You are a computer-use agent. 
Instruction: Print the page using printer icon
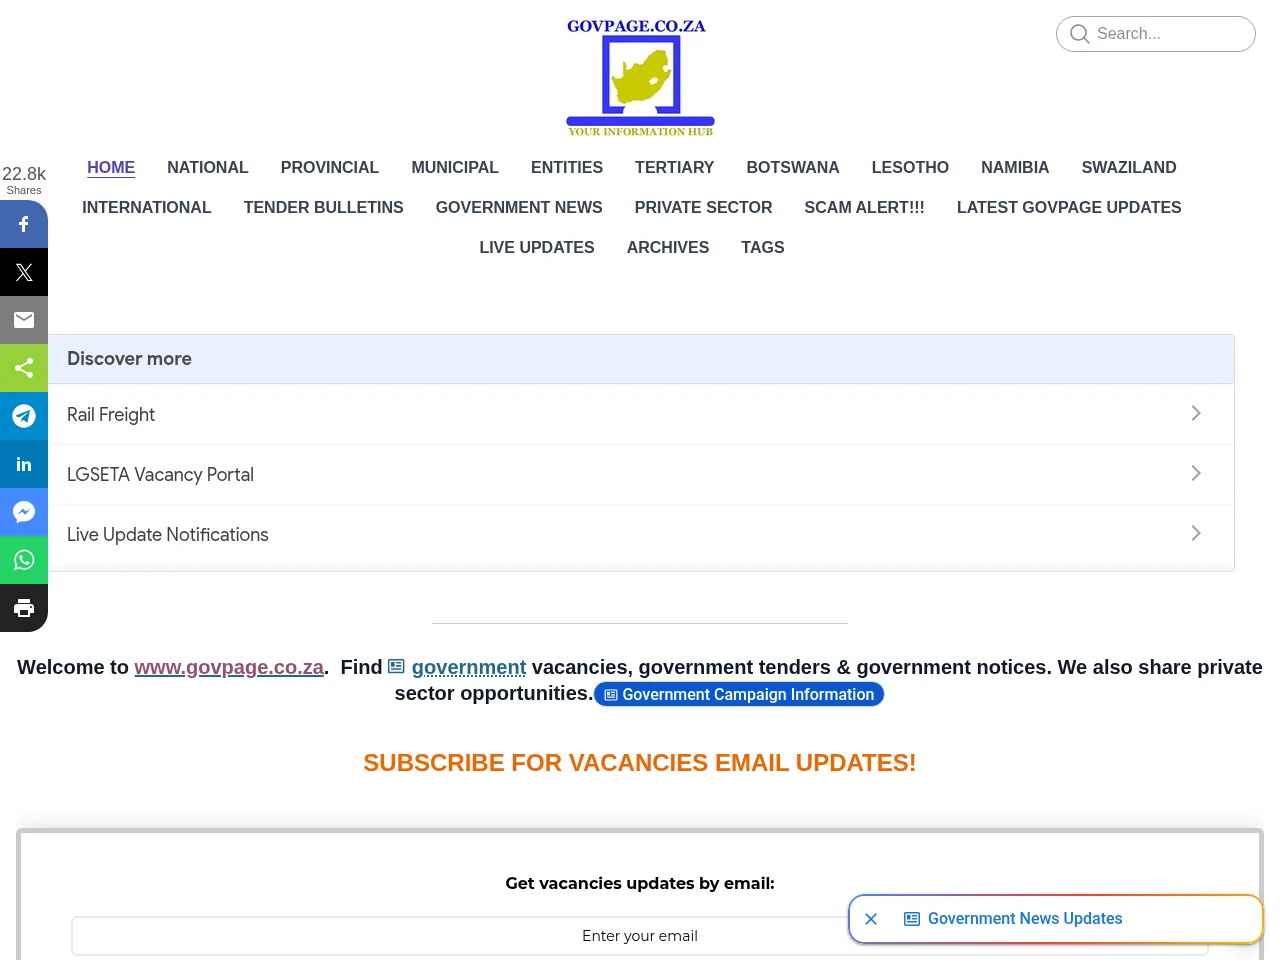(x=24, y=608)
